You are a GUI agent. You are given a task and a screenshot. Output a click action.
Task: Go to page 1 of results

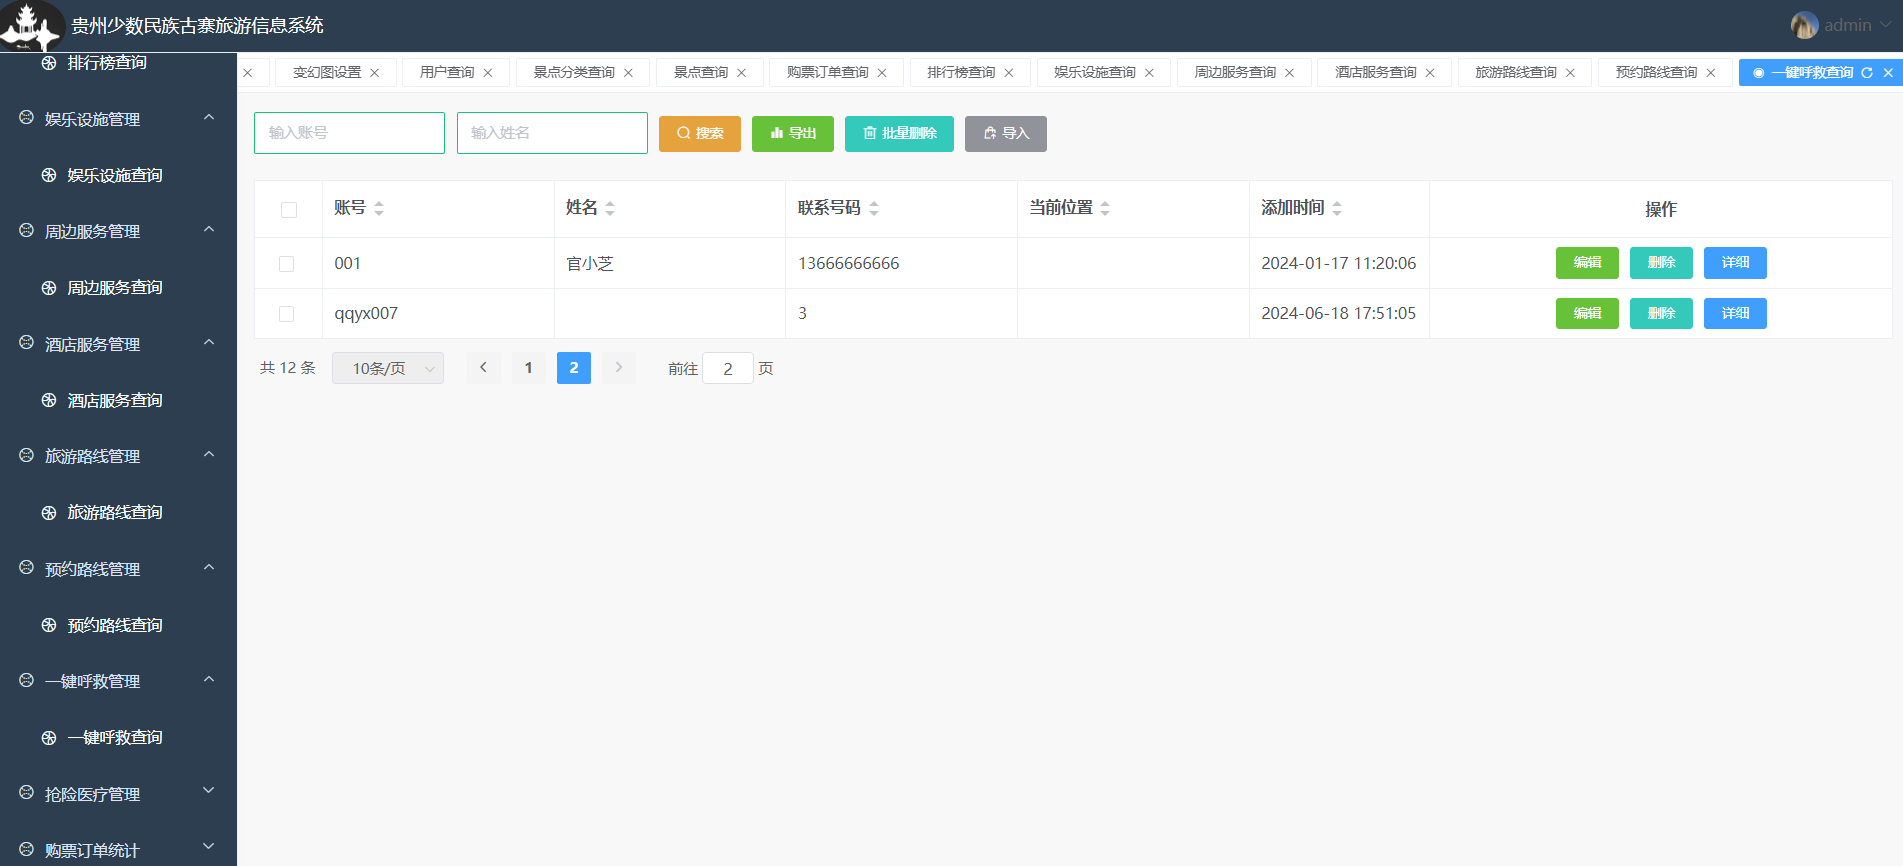[x=529, y=368]
